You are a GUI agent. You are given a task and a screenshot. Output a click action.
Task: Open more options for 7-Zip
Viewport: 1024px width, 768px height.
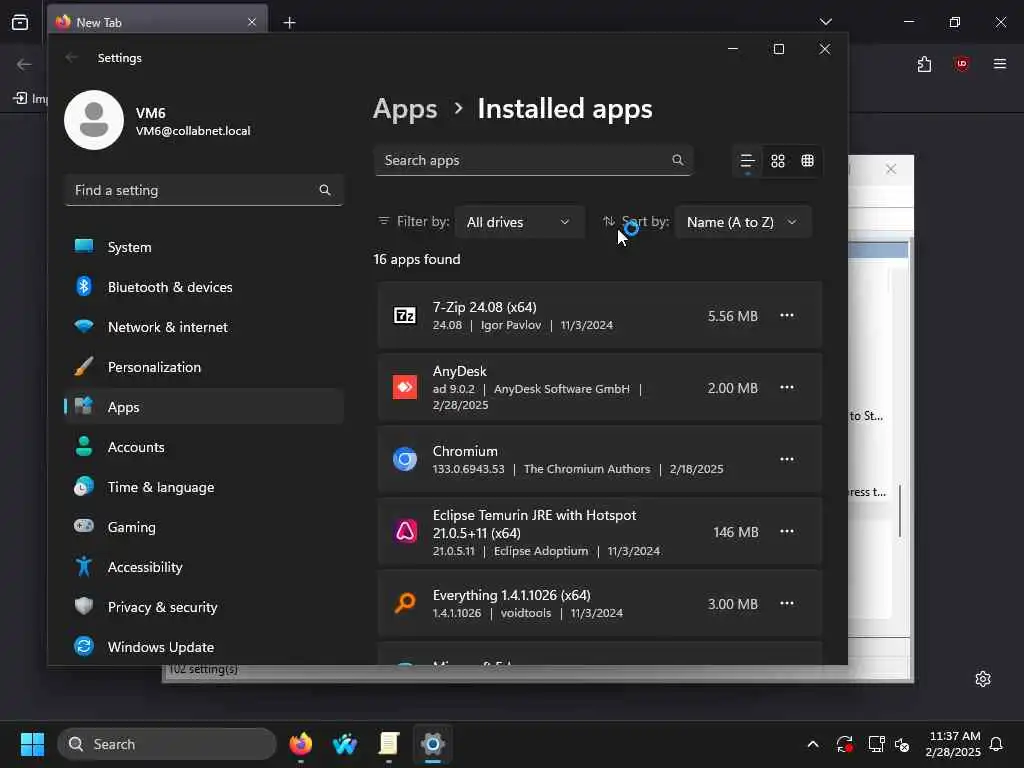787,315
